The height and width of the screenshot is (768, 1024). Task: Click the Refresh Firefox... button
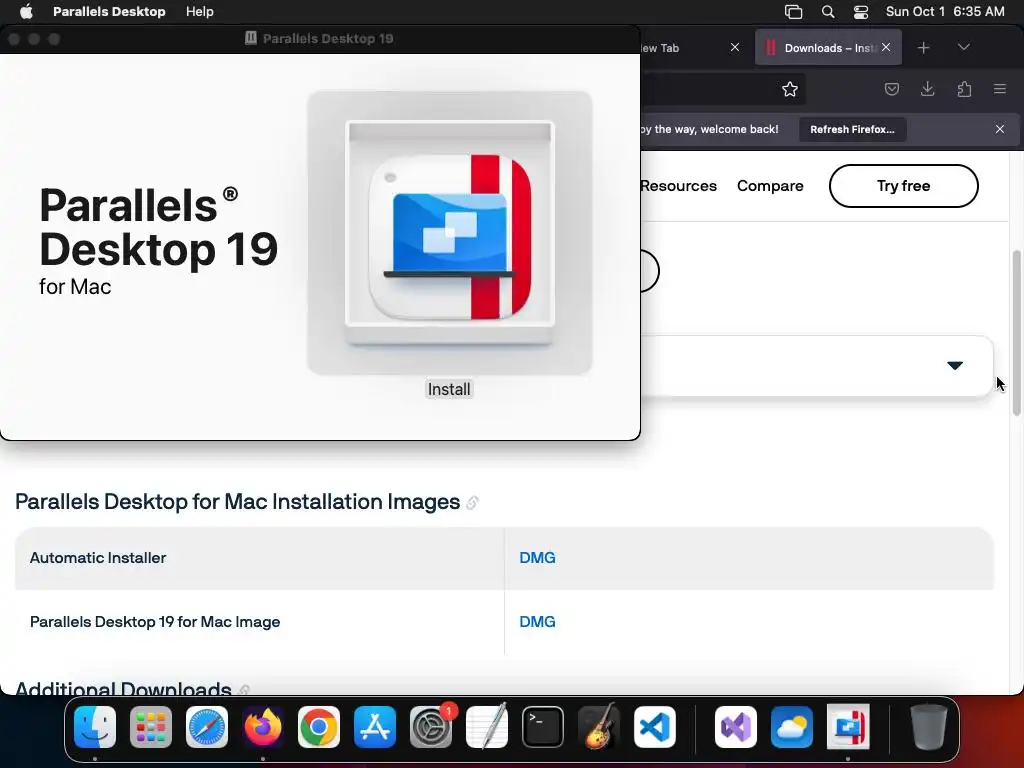point(852,129)
